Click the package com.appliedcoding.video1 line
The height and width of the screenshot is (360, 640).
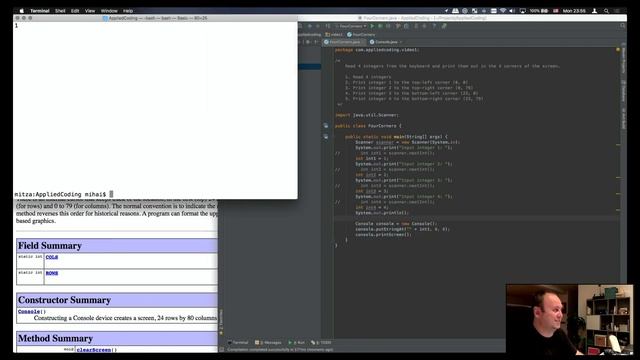377,50
